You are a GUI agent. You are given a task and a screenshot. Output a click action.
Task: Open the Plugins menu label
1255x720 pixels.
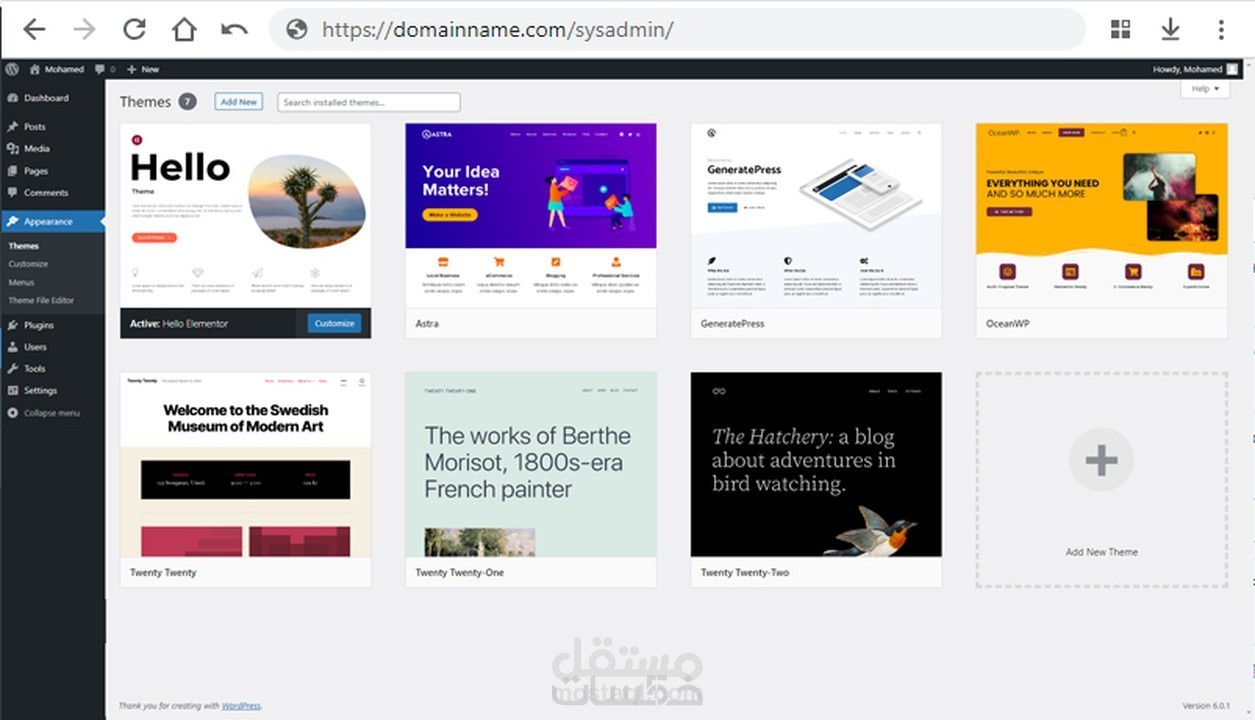tap(39, 325)
